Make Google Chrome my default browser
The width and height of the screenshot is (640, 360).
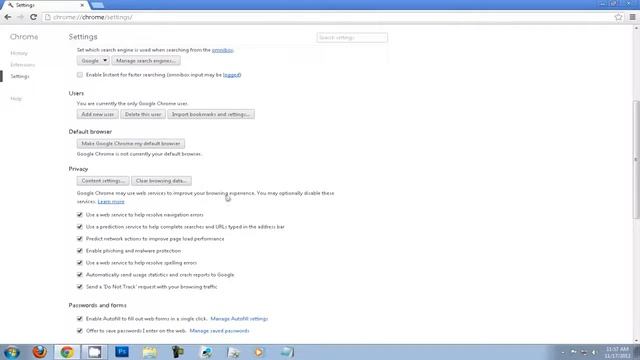(131, 144)
